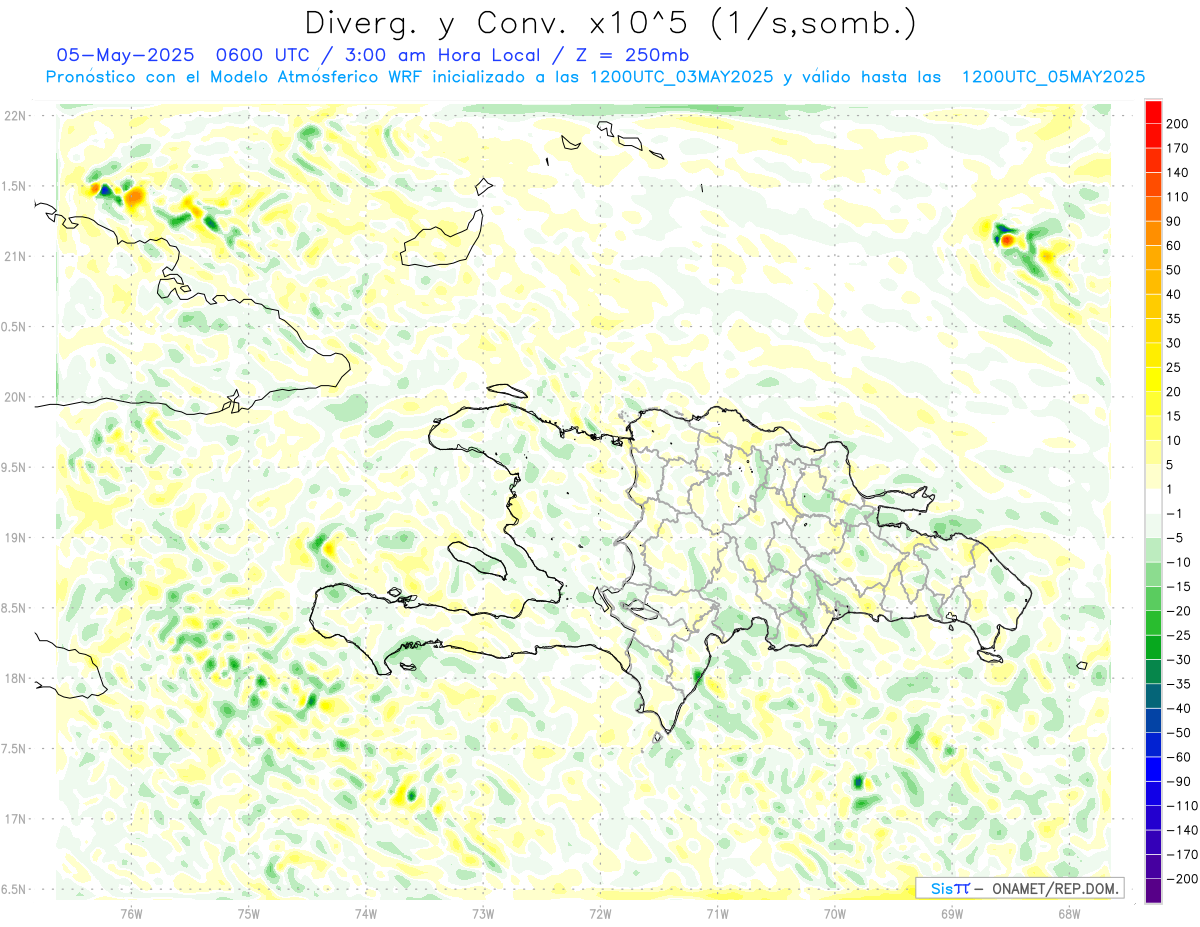The image size is (1200, 927).
Task: Click the white swatch between 1 and -1
Action: [1154, 501]
